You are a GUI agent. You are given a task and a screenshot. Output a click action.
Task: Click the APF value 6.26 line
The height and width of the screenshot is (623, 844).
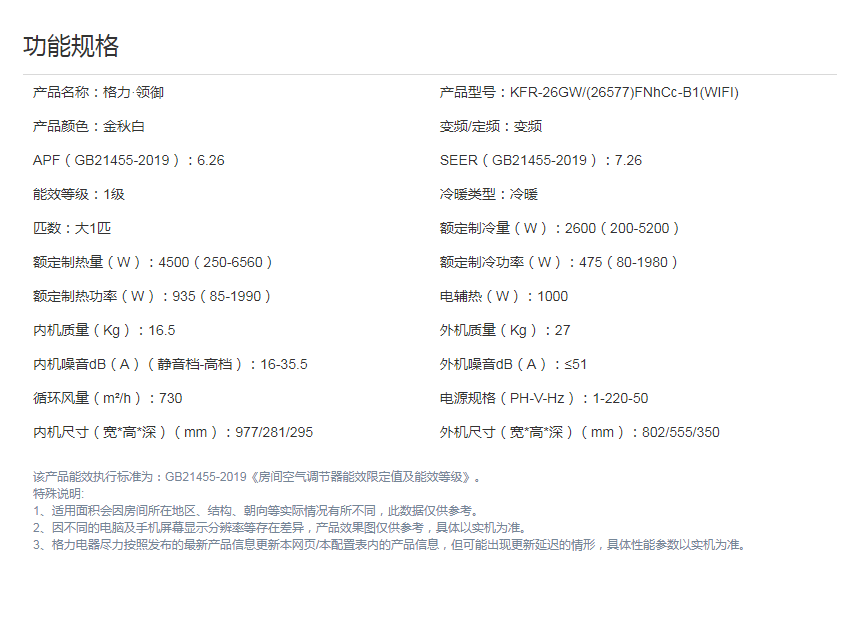click(x=128, y=160)
